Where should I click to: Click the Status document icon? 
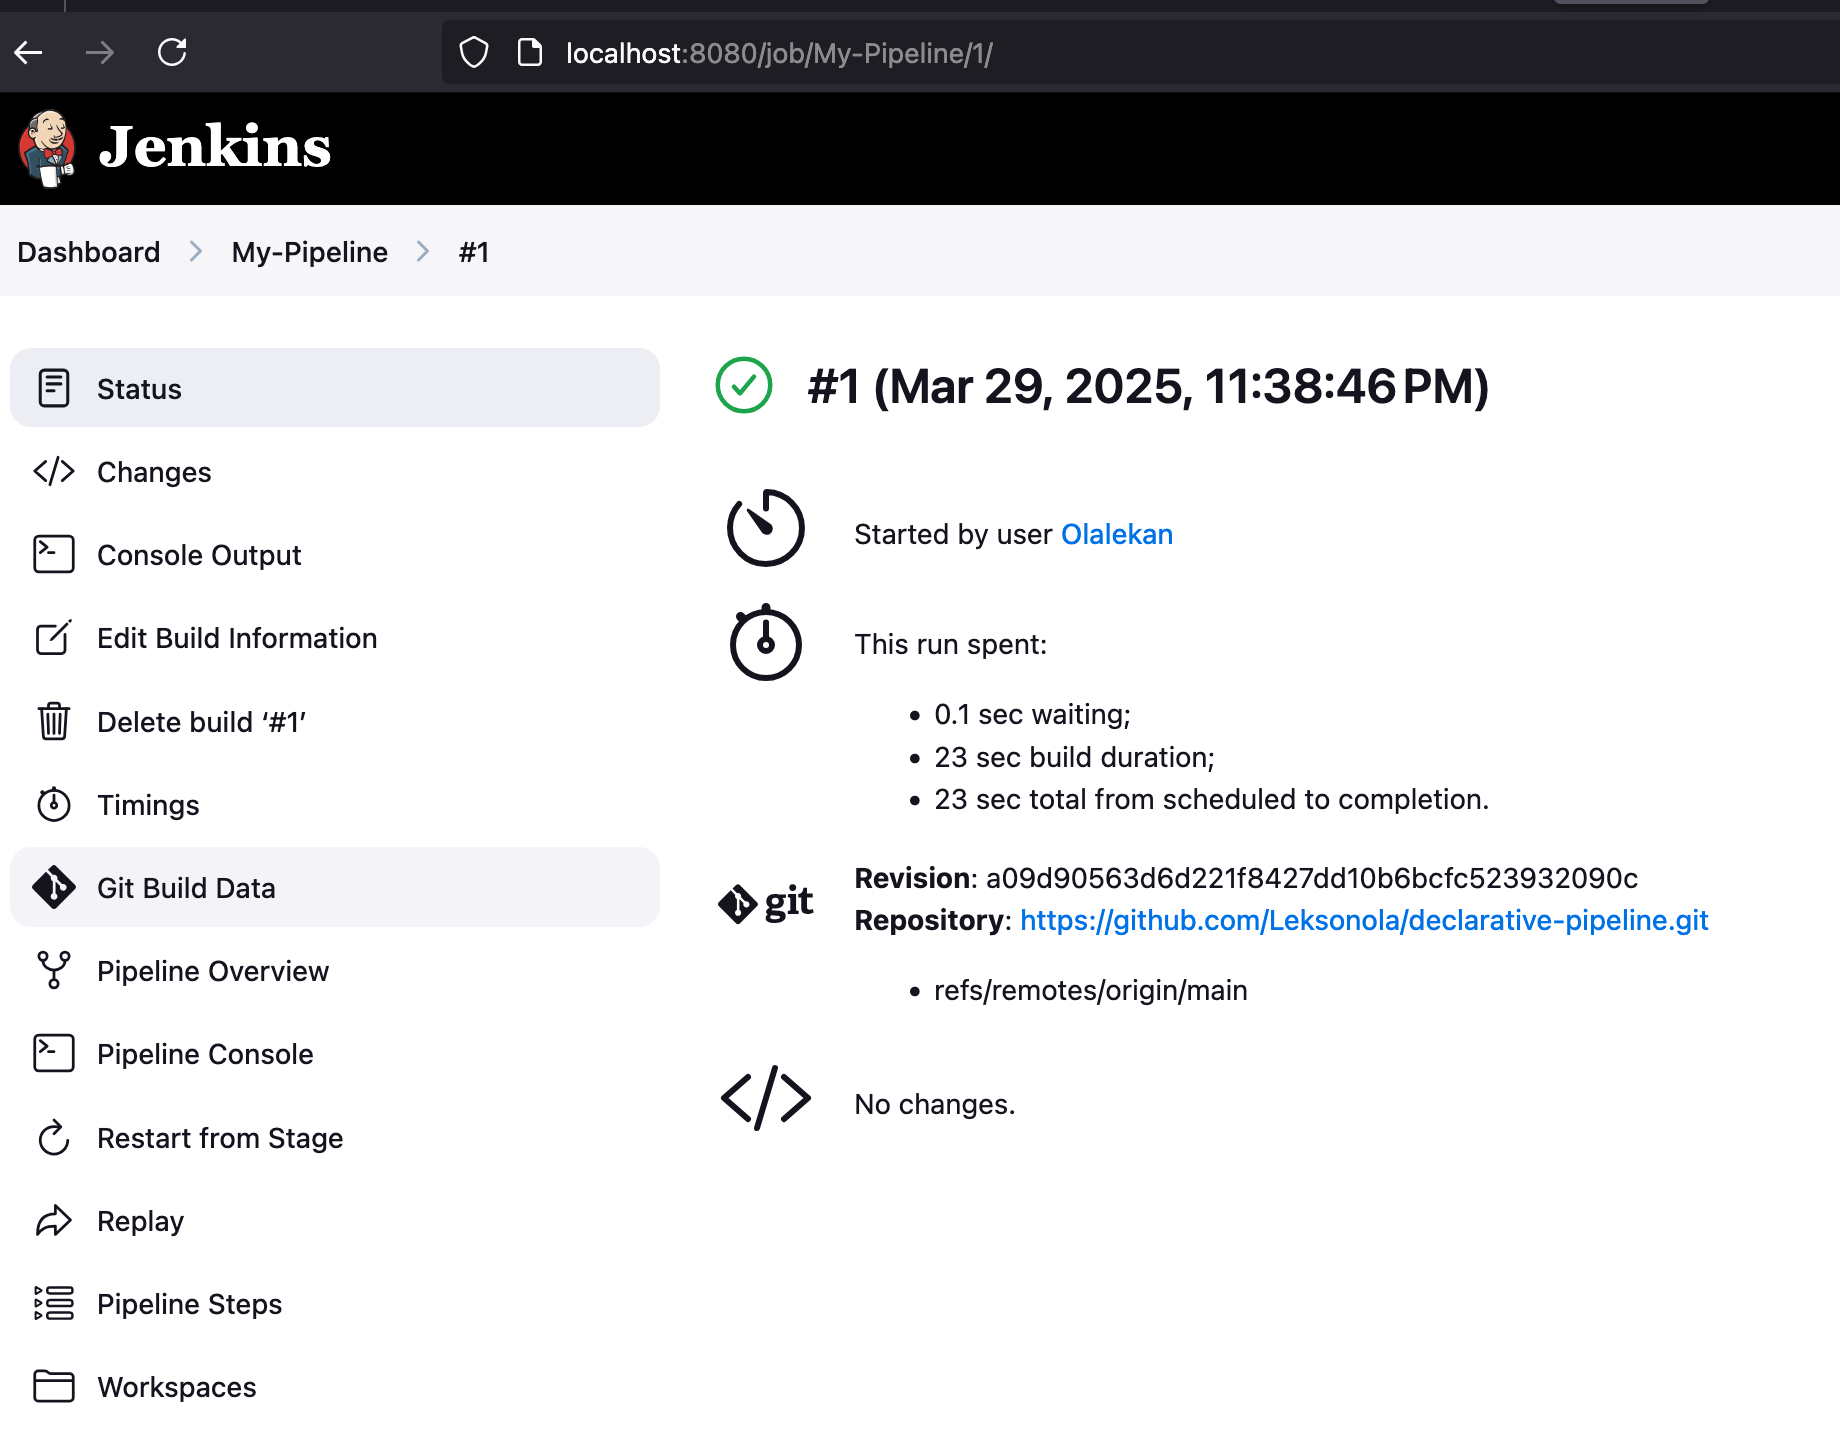[54, 388]
